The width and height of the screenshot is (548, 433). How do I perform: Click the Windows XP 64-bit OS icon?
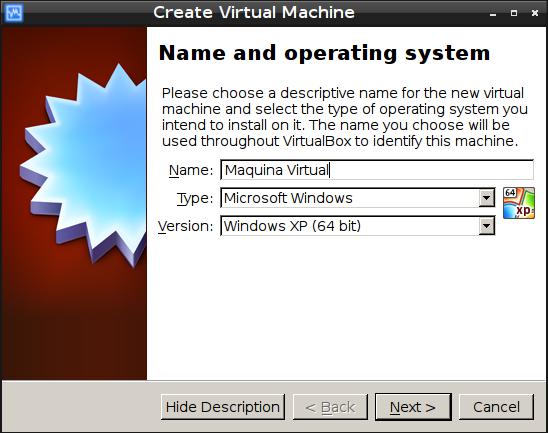(x=519, y=203)
